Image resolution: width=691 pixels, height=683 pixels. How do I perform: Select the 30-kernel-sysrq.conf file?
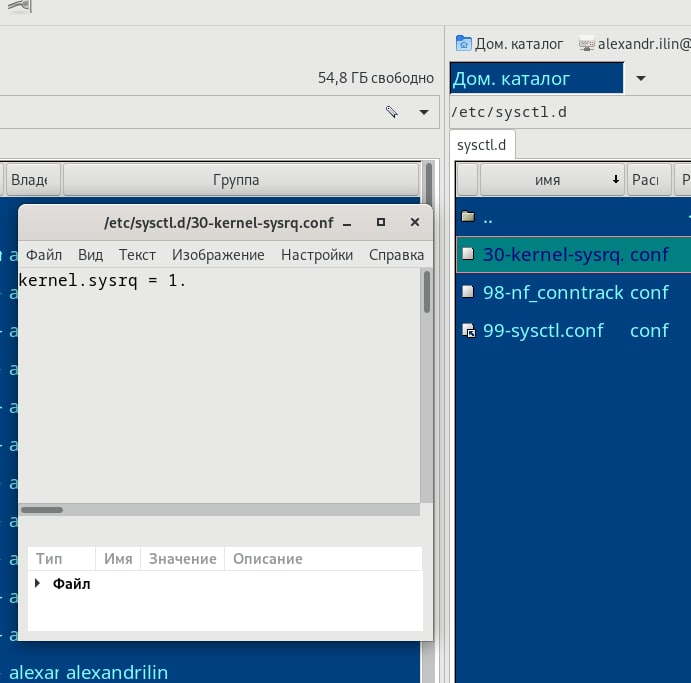574,255
